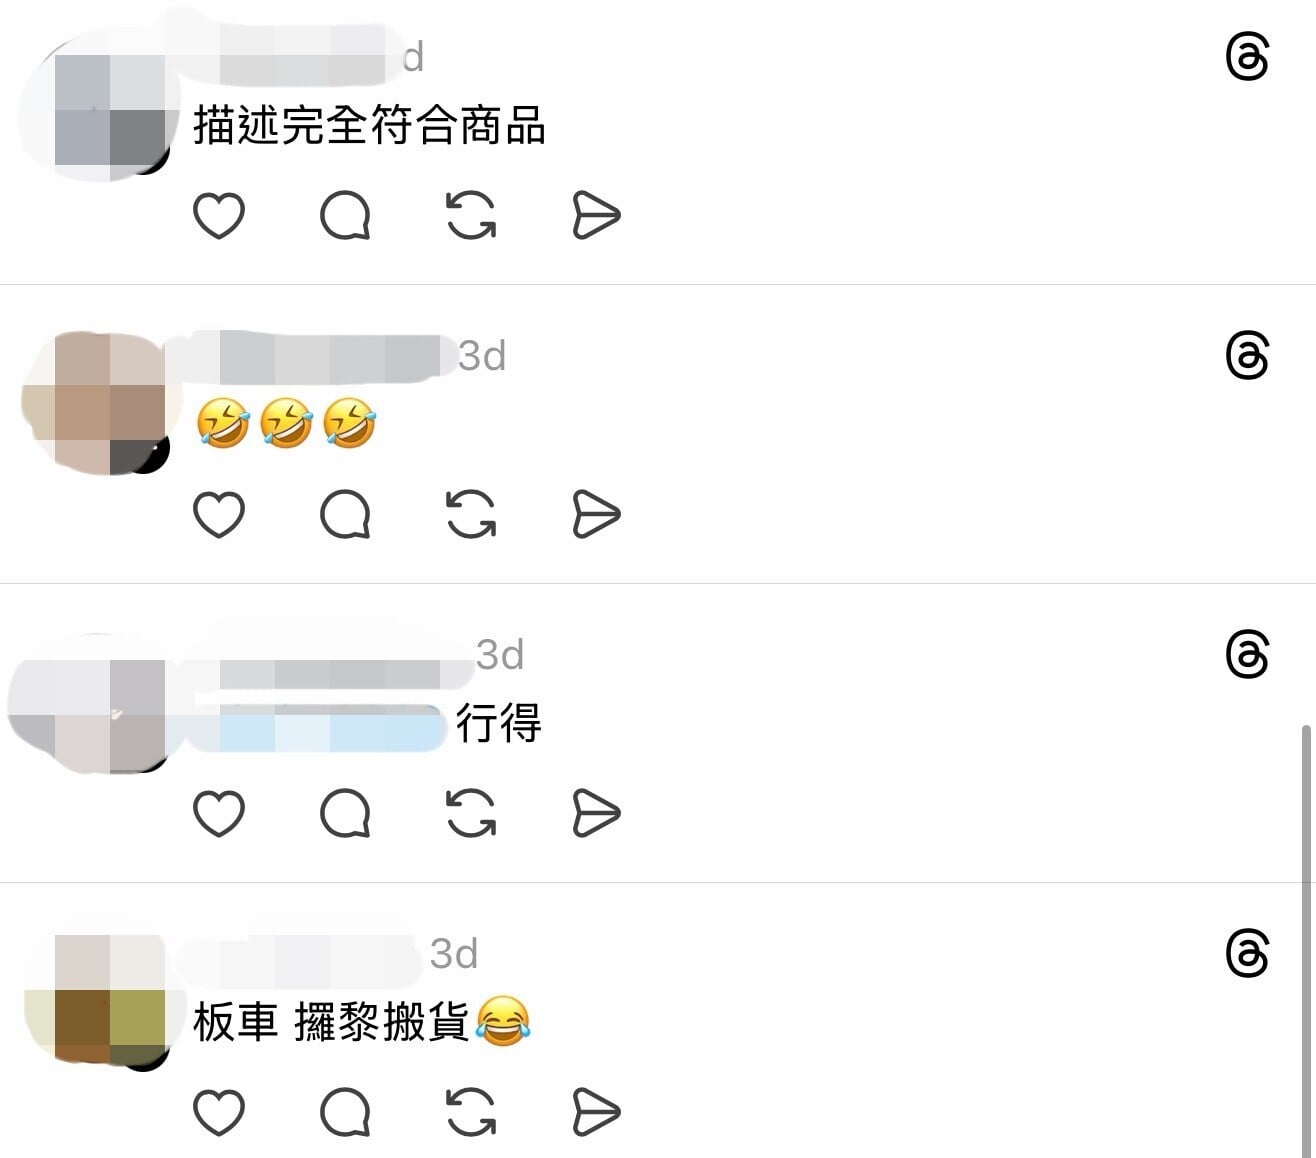The width and height of the screenshot is (1316, 1158).
Task: Repost the 行得 comment
Action: [471, 813]
